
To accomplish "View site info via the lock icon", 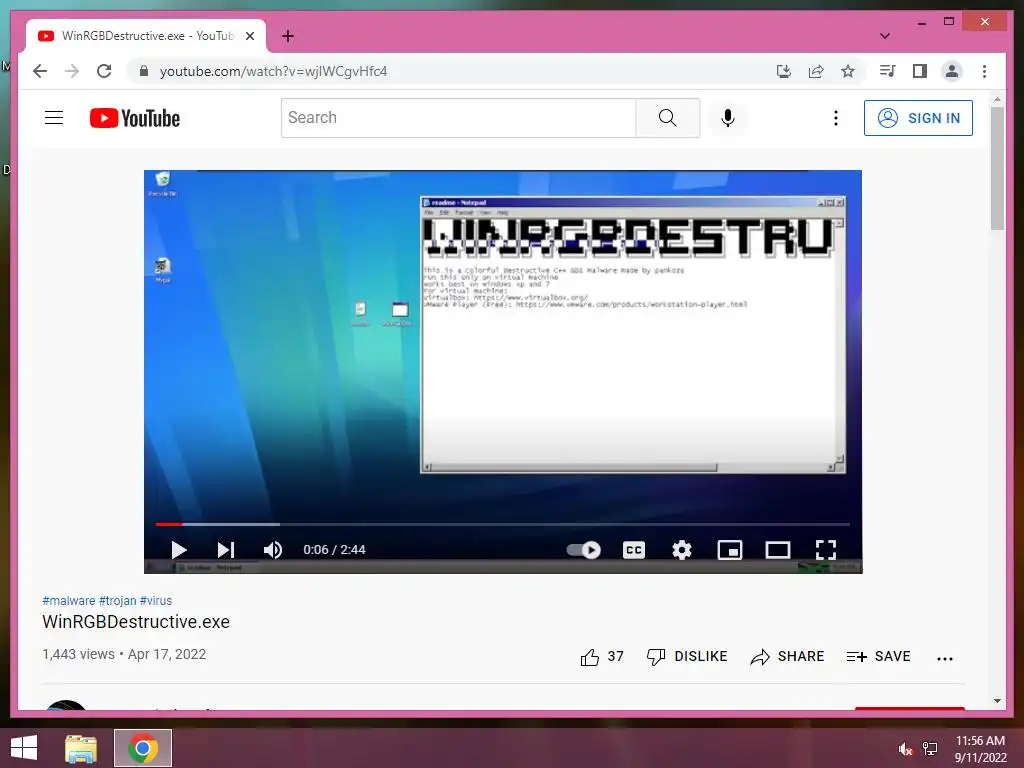I will (x=144, y=71).
